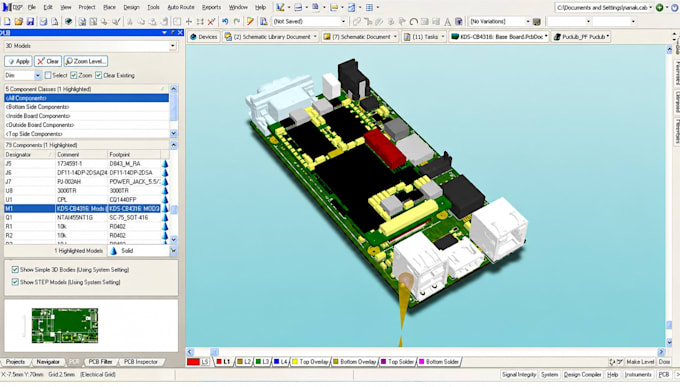Uncheck Show Simple 3D Bodies option
680x387 pixels.
pyautogui.click(x=15, y=269)
